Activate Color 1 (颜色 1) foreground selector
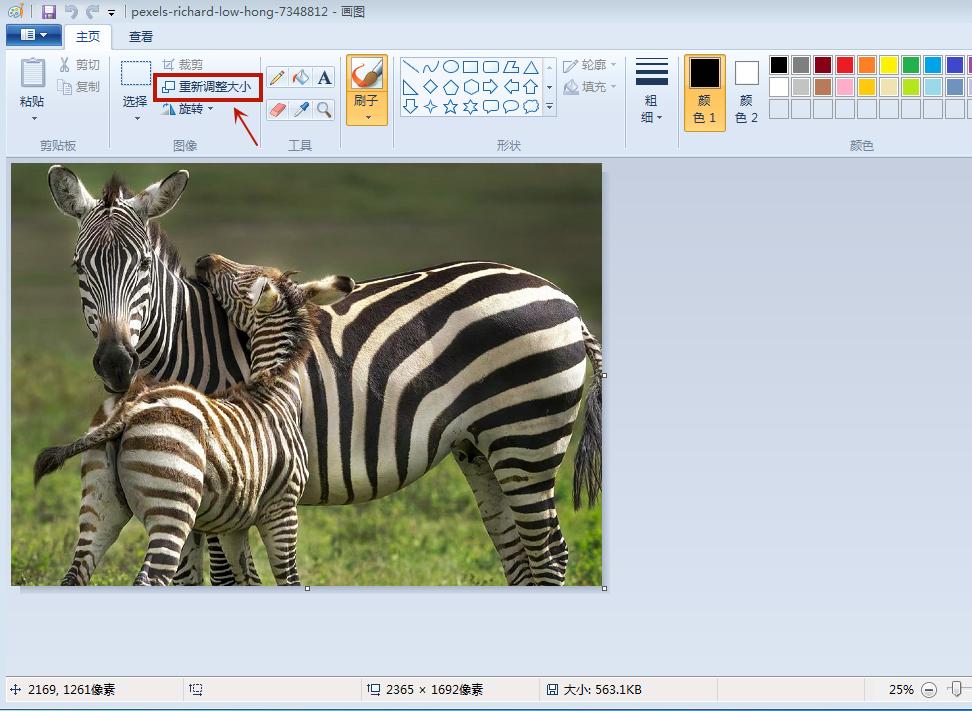The width and height of the screenshot is (972, 711). (x=704, y=92)
